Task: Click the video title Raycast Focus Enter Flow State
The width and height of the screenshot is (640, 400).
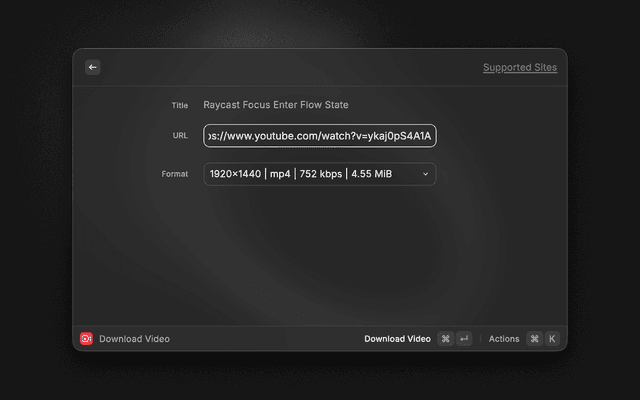Action: [276, 105]
